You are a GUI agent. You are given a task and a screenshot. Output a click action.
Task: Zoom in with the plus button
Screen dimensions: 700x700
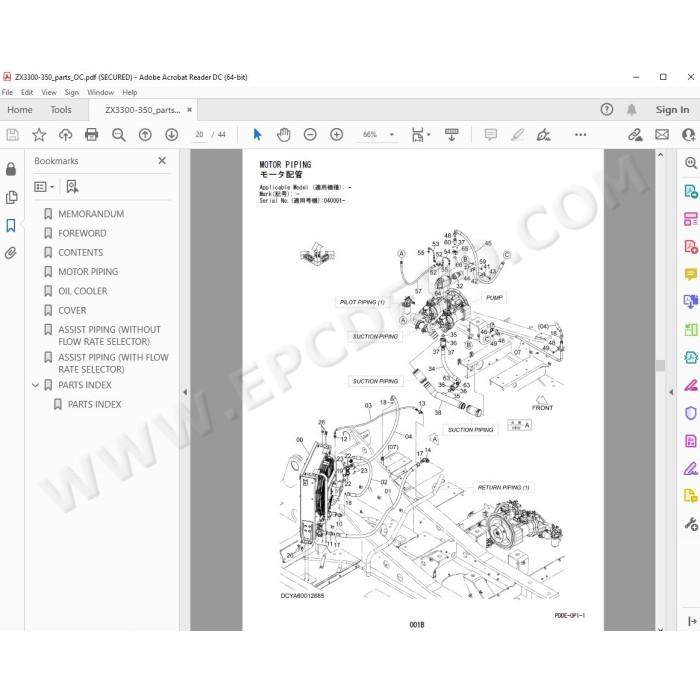[x=336, y=134]
